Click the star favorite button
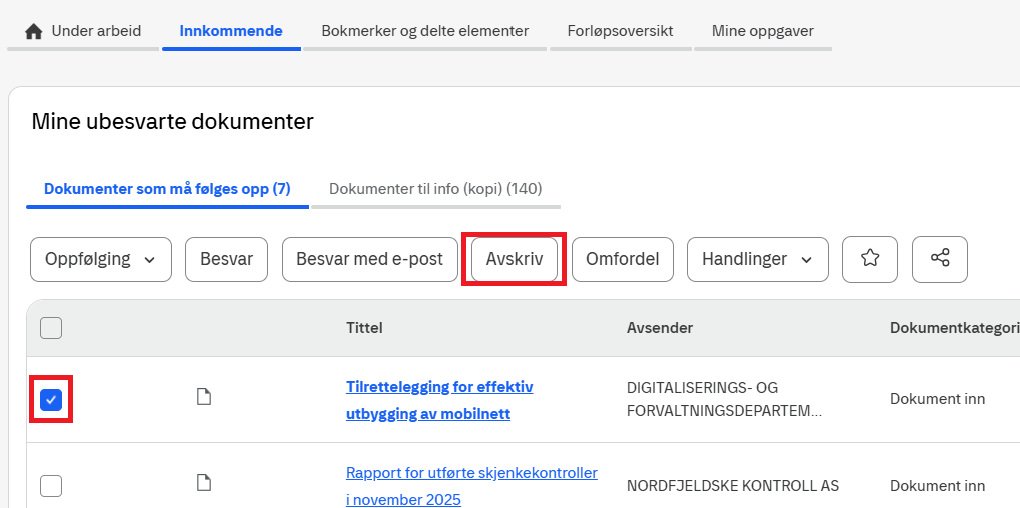 point(870,259)
